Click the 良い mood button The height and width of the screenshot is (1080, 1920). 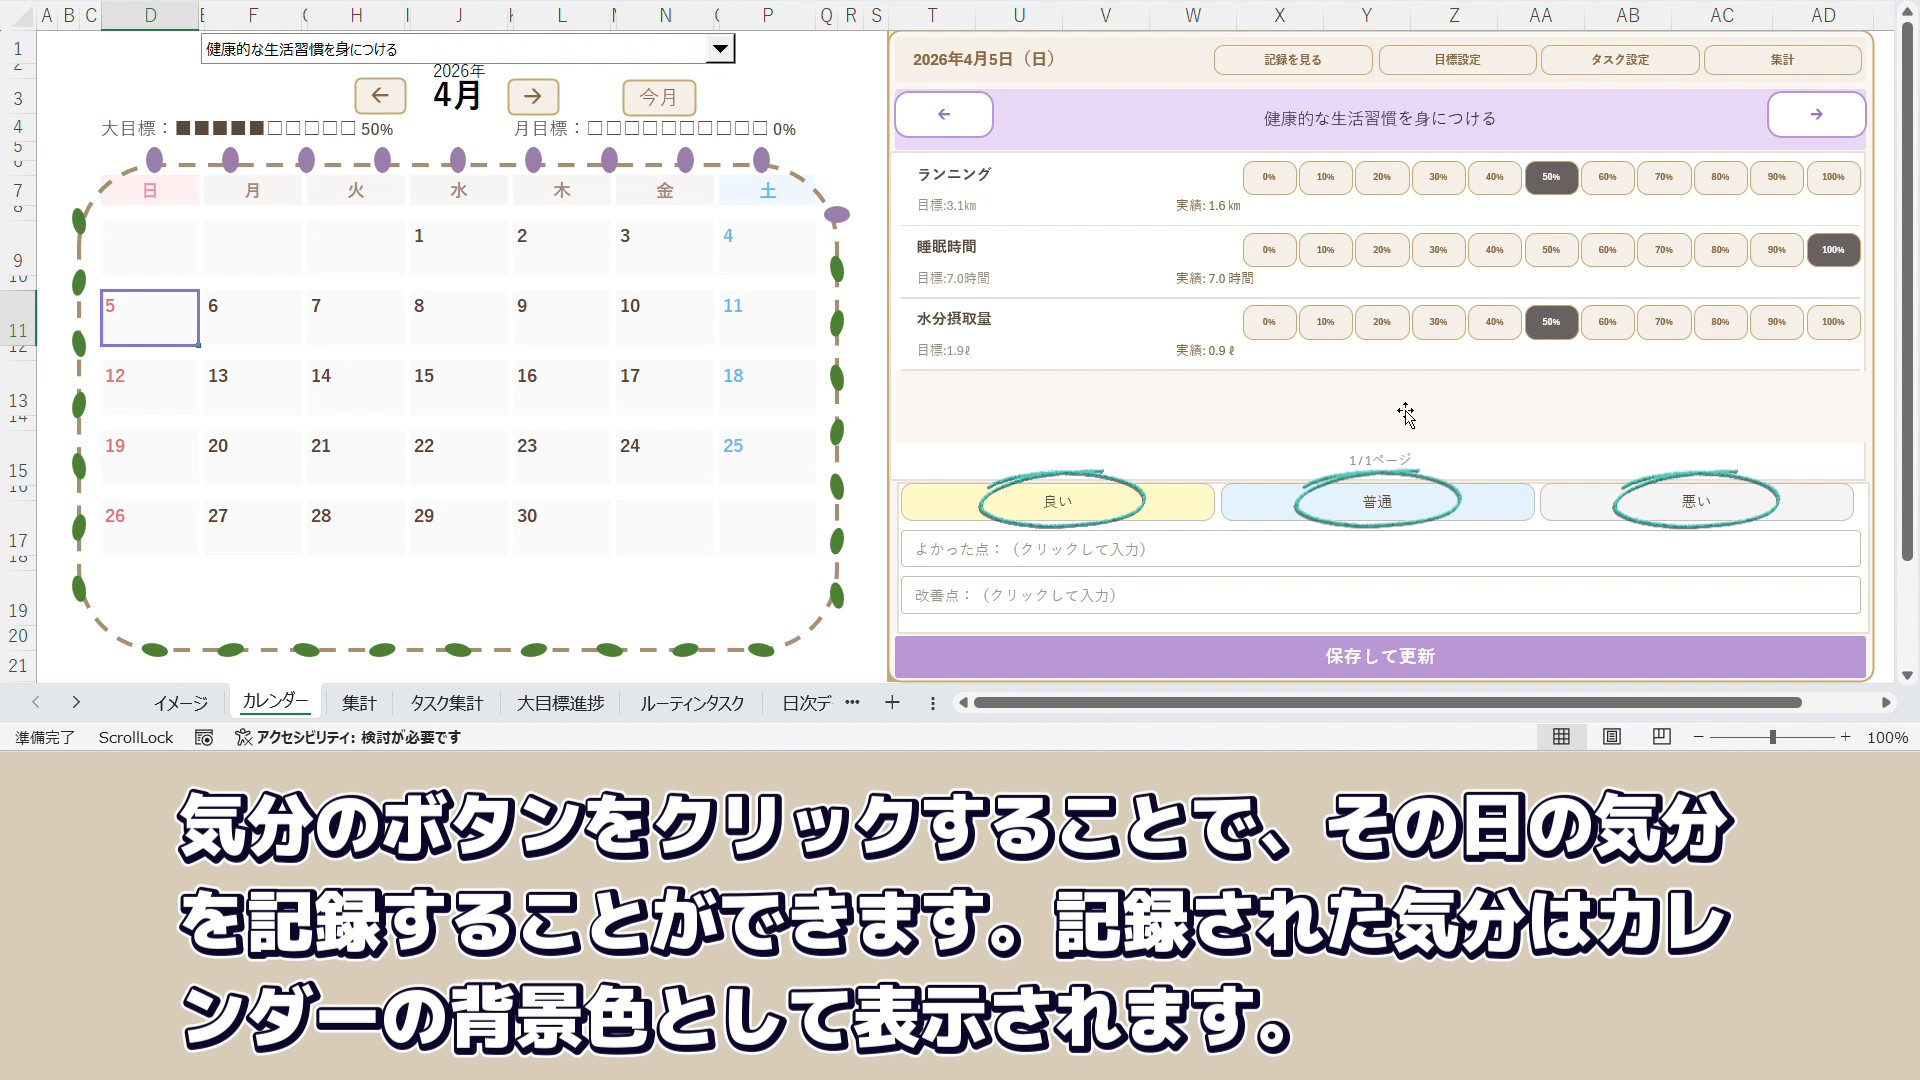pos(1057,502)
